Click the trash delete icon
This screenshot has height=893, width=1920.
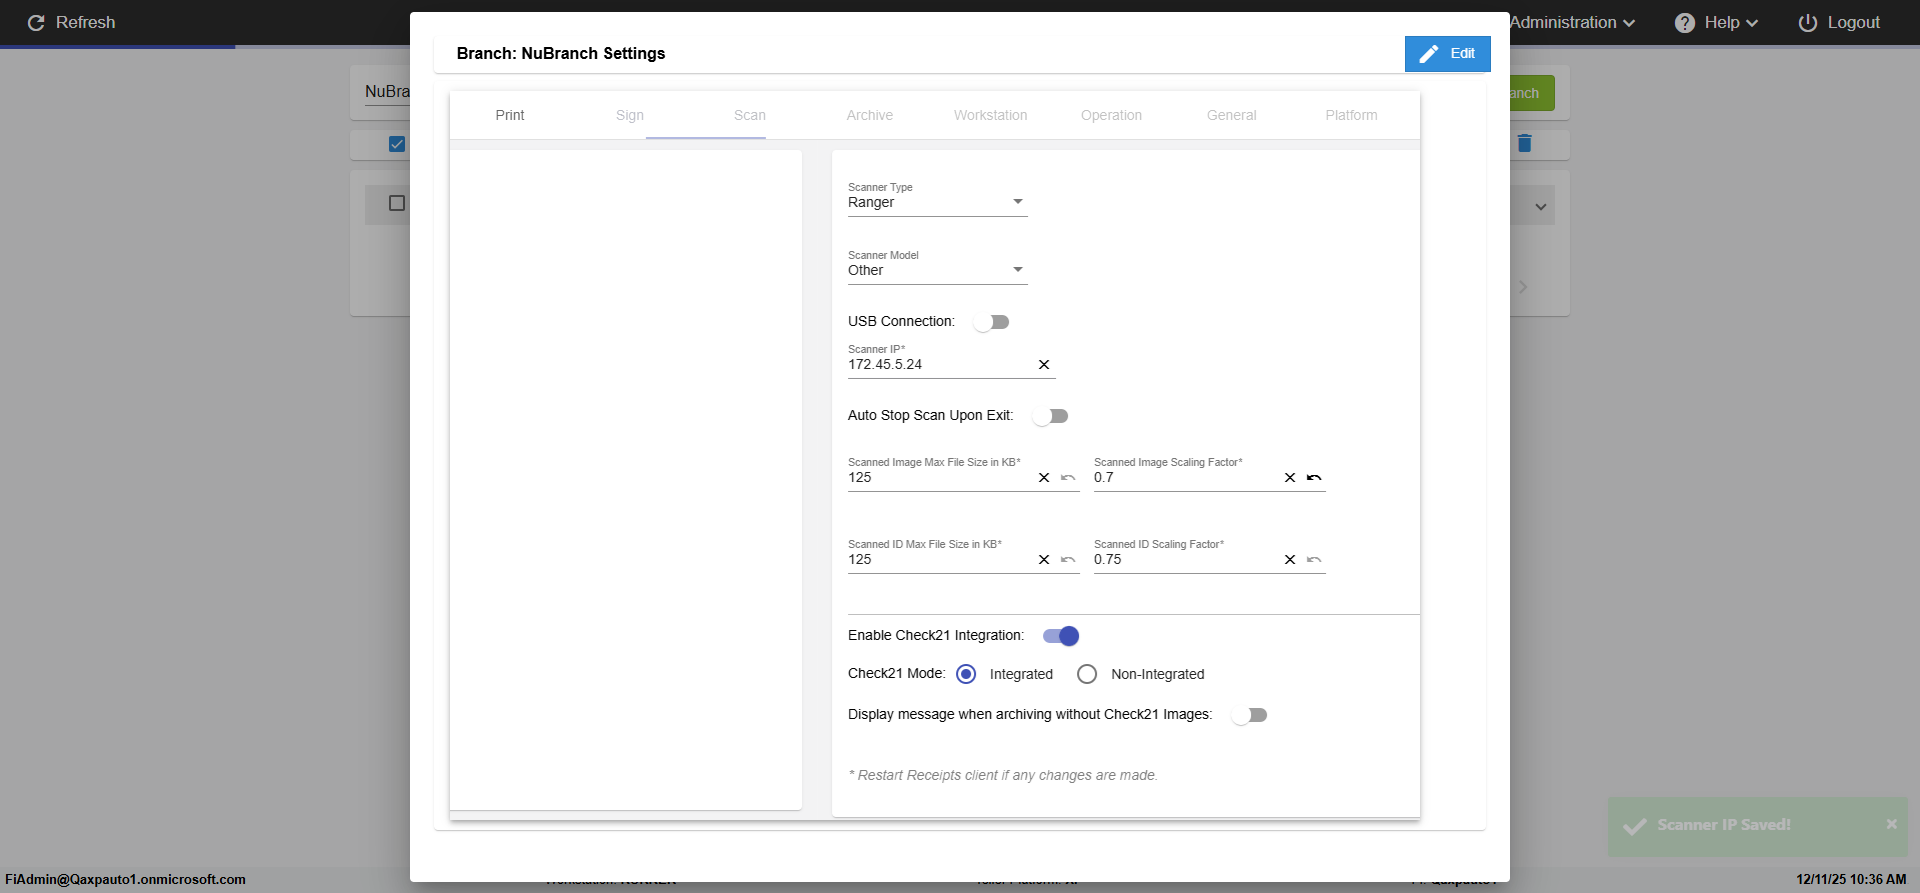click(x=1524, y=144)
